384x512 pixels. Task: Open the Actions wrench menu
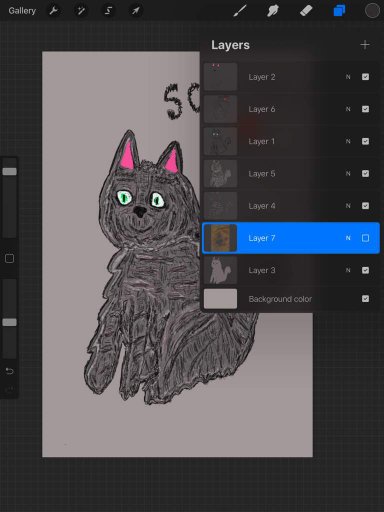[53, 11]
